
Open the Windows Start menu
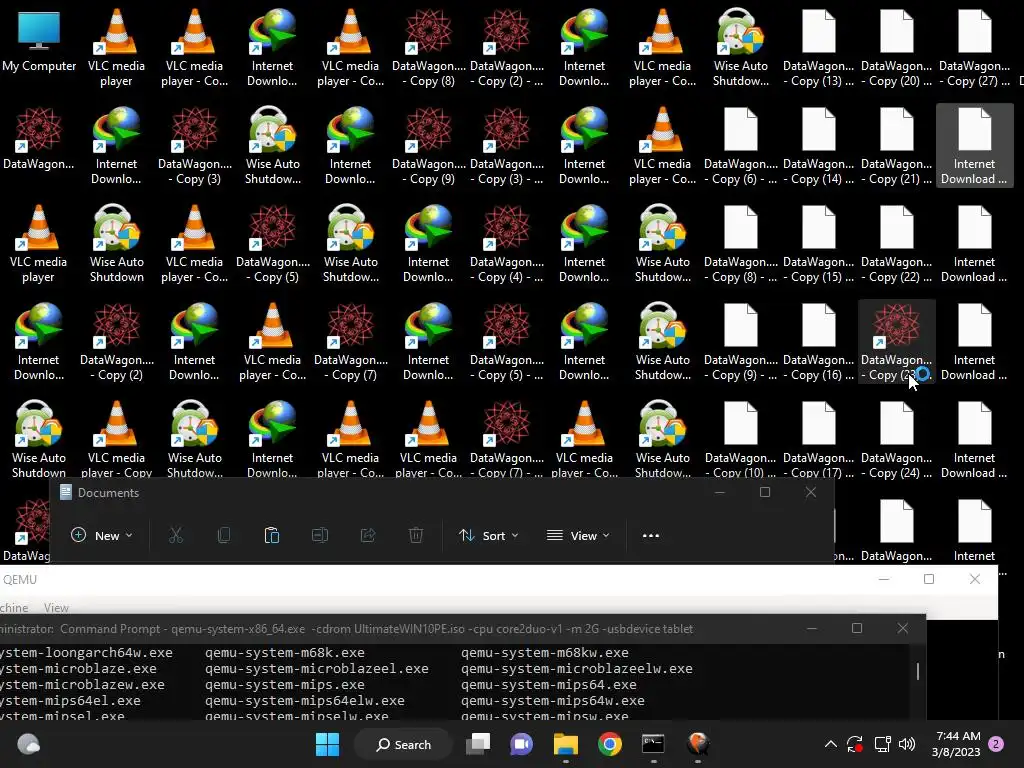tap(327, 744)
